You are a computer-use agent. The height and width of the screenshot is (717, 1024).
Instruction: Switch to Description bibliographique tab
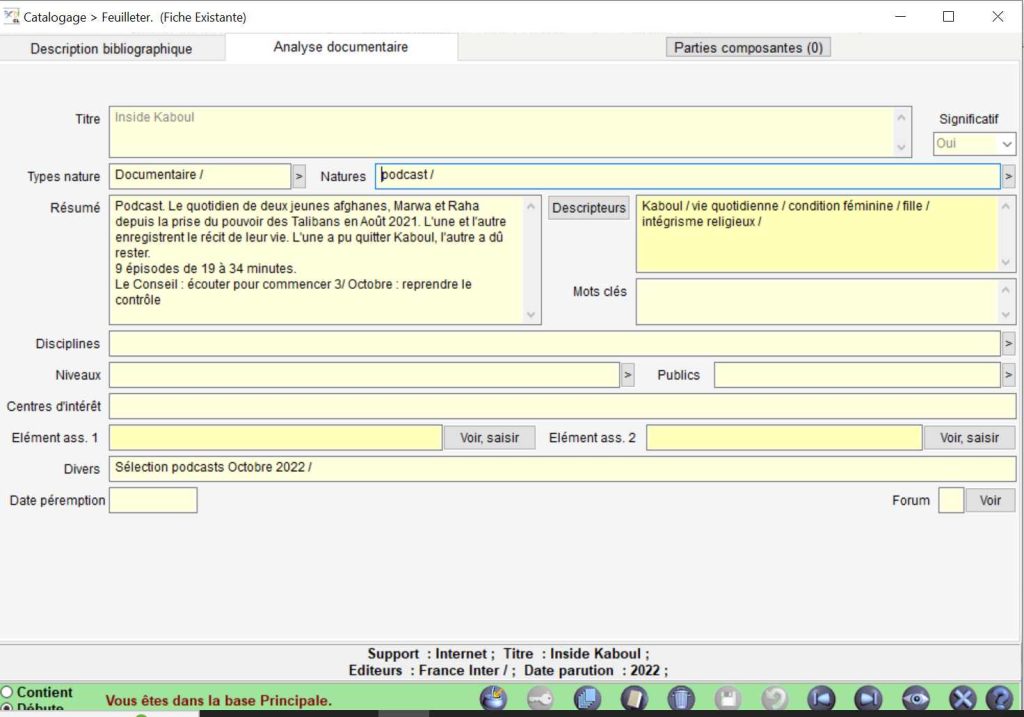[x=111, y=49]
